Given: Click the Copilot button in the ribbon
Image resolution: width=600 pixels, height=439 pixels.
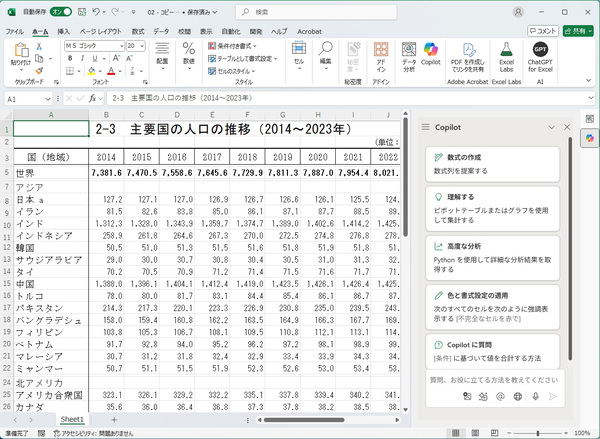Looking at the screenshot, I should tap(431, 55).
